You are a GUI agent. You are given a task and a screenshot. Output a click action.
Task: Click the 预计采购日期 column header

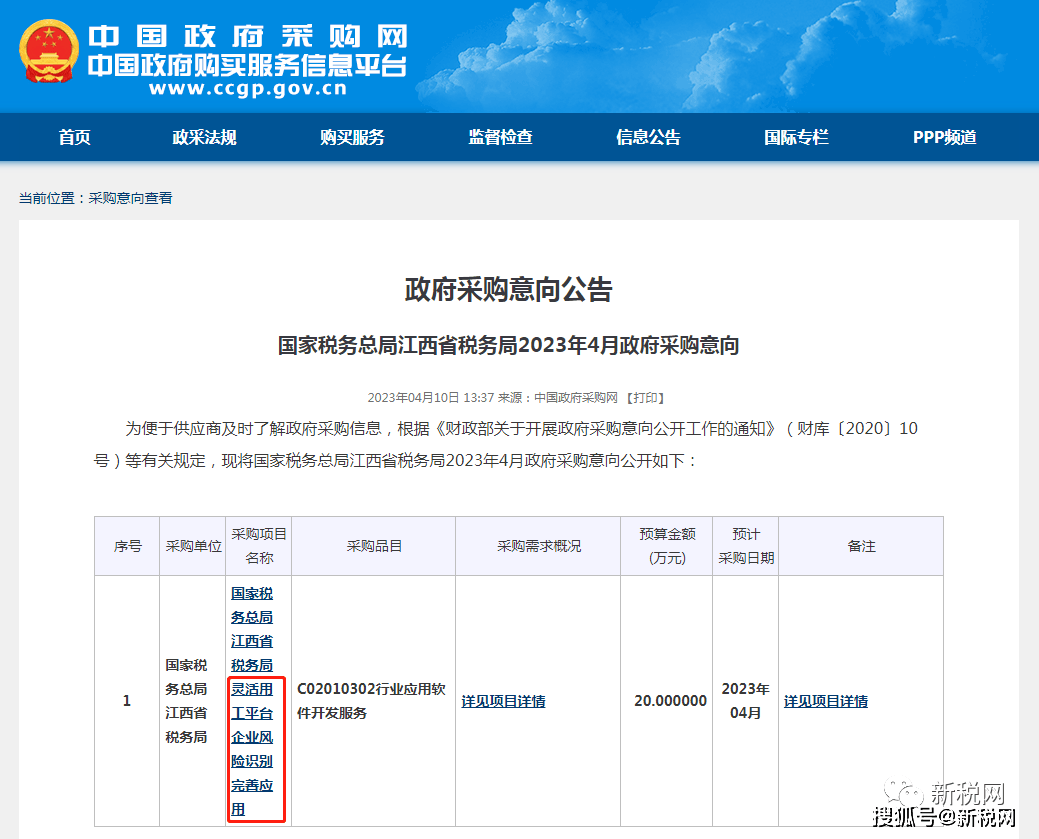745,546
